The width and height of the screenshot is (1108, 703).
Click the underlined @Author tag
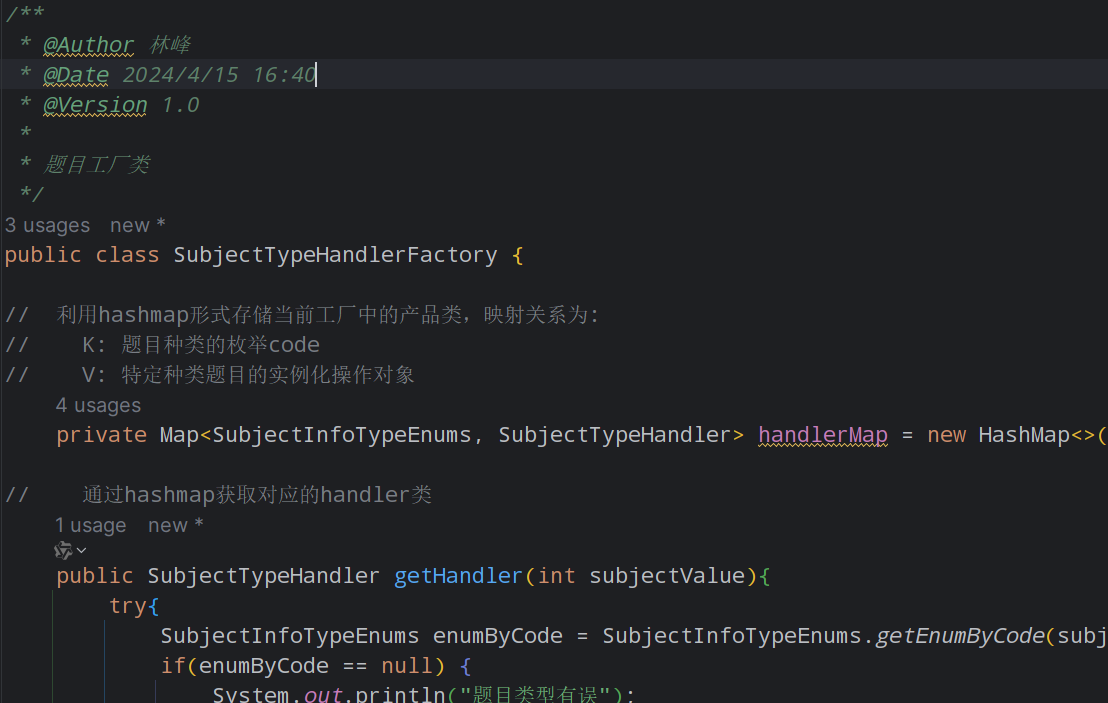[88, 44]
